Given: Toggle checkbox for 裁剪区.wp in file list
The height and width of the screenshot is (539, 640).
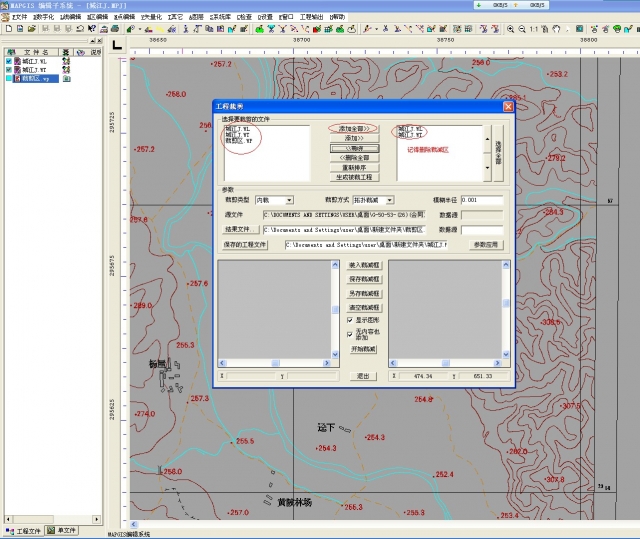Looking at the screenshot, I should [x=10, y=79].
